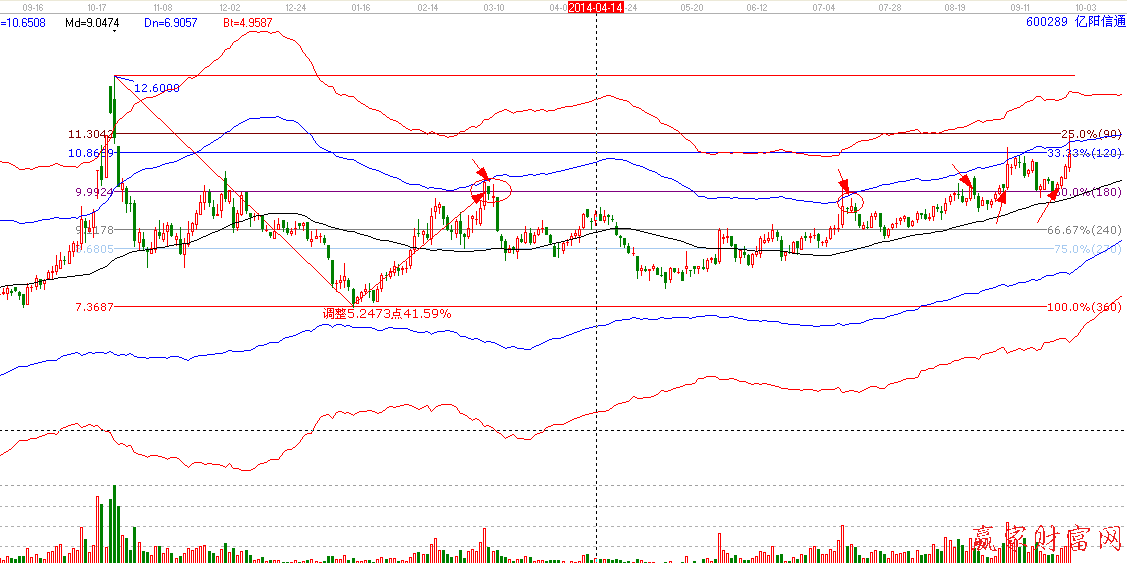Screen dimensions: 1127x563
Task: Select the 75.0%(270) retracement level label
Action: (x=1088, y=249)
